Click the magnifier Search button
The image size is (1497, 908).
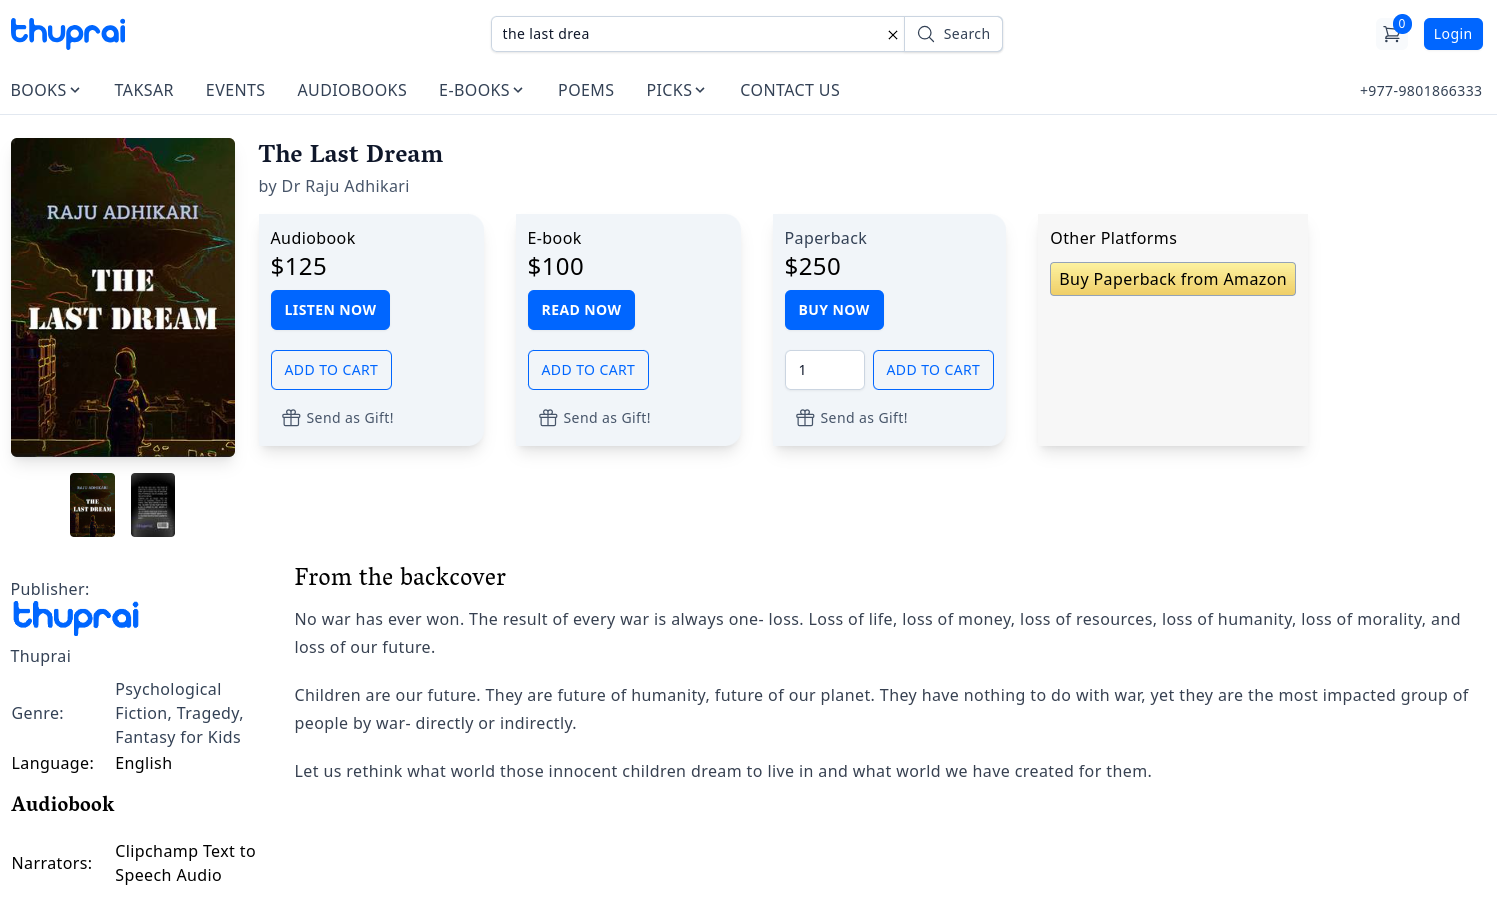pyautogui.click(x=953, y=34)
